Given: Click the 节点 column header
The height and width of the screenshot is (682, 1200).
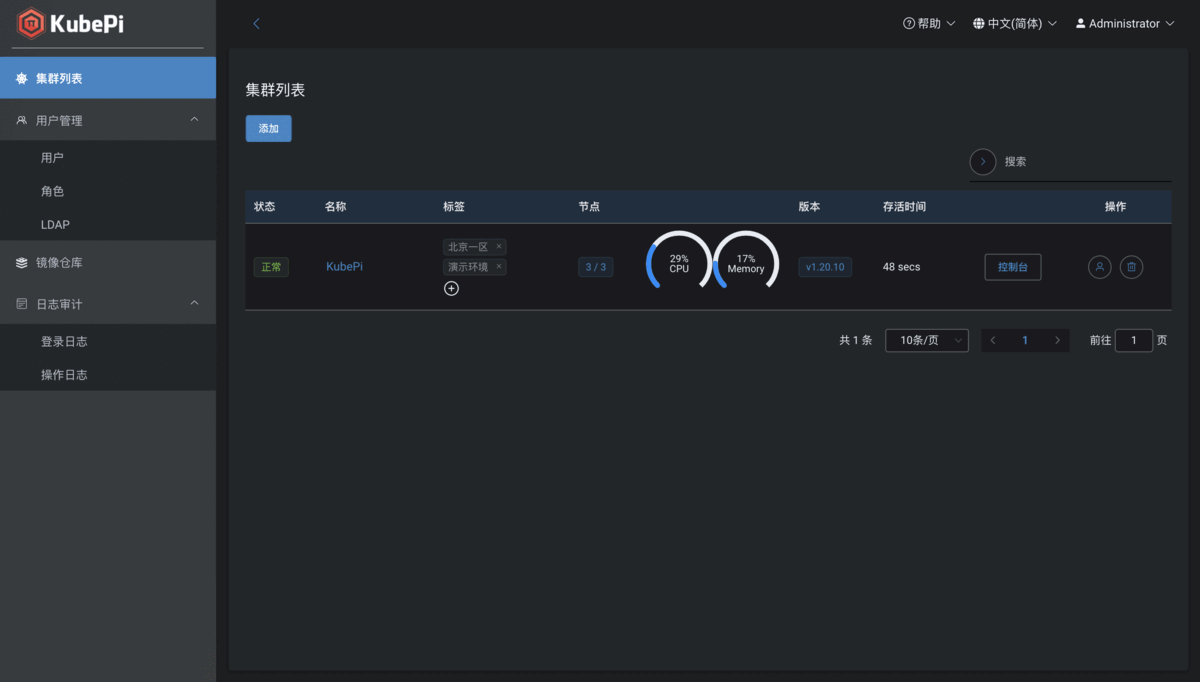Looking at the screenshot, I should tap(589, 207).
